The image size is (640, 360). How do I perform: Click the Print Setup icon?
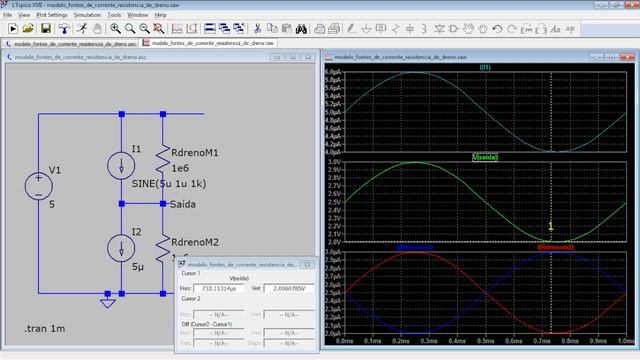320,29
